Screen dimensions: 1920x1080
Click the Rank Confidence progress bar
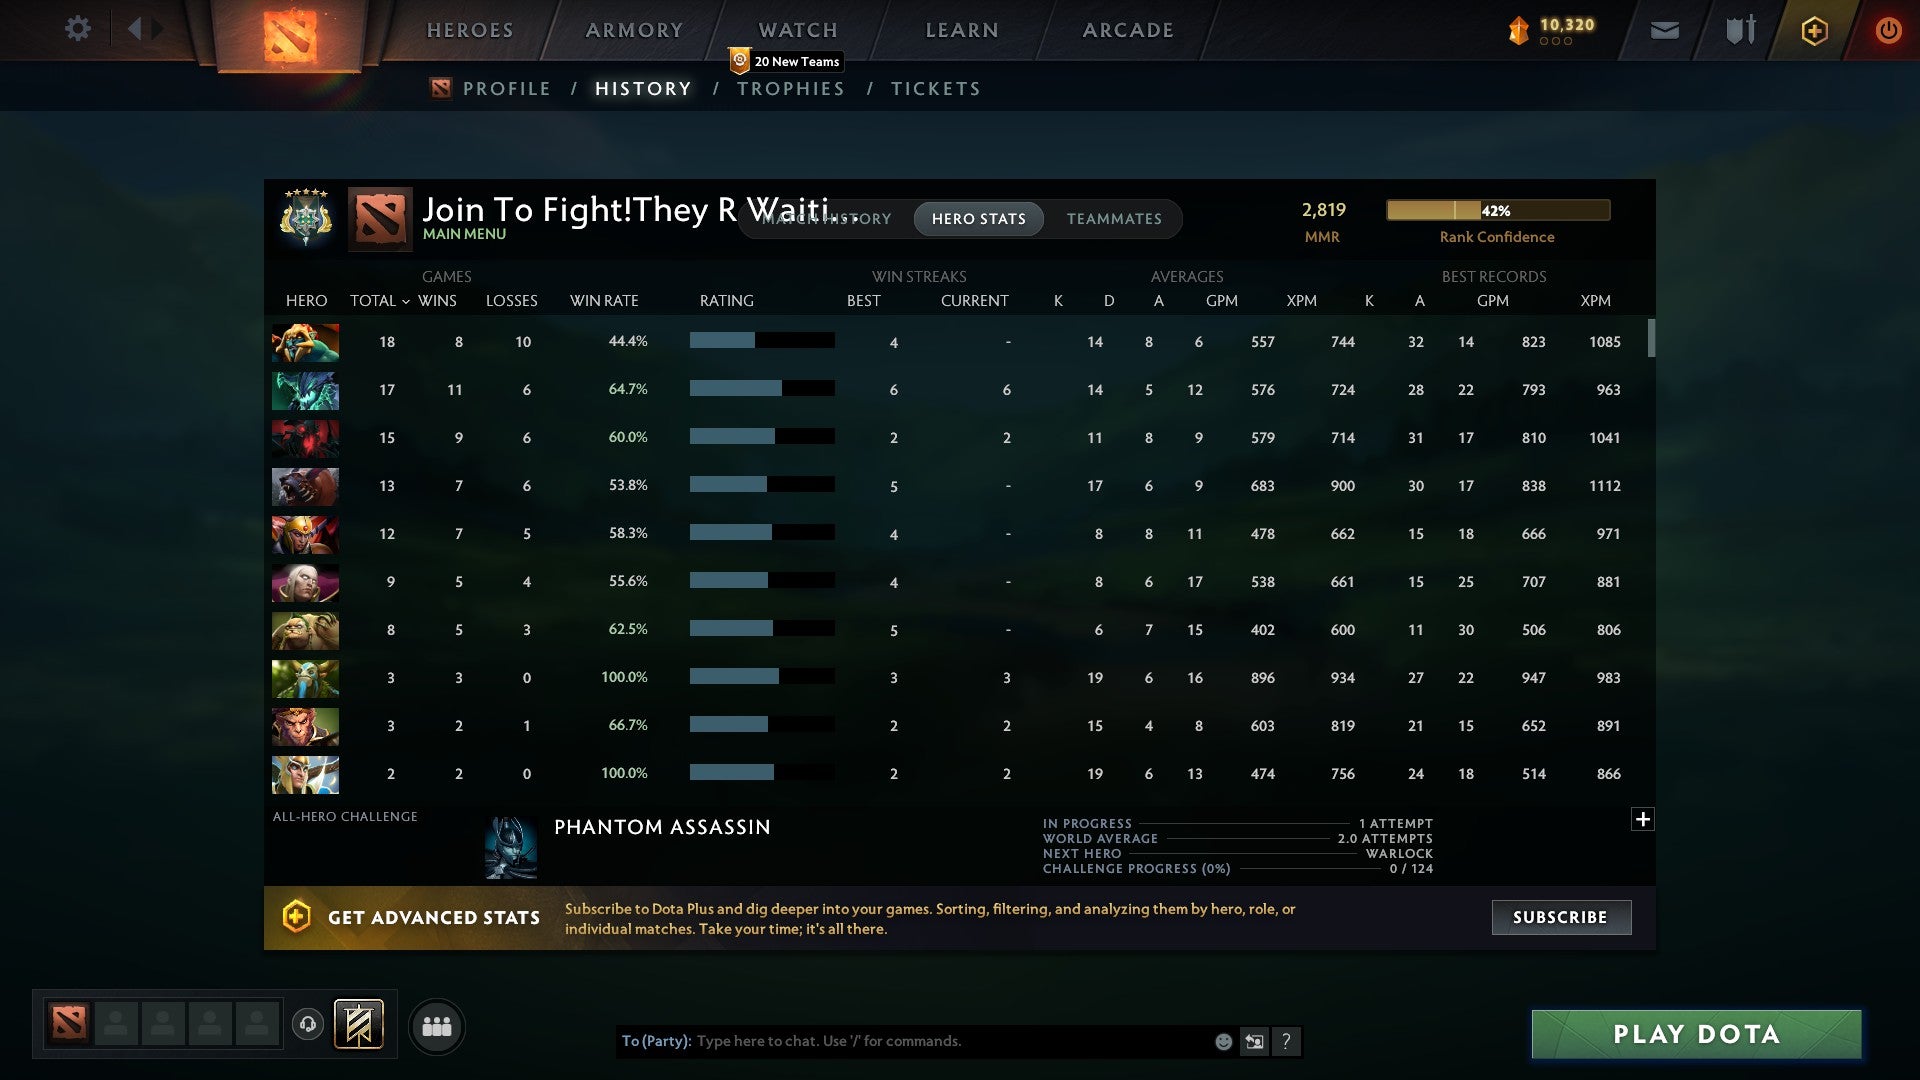point(1497,210)
